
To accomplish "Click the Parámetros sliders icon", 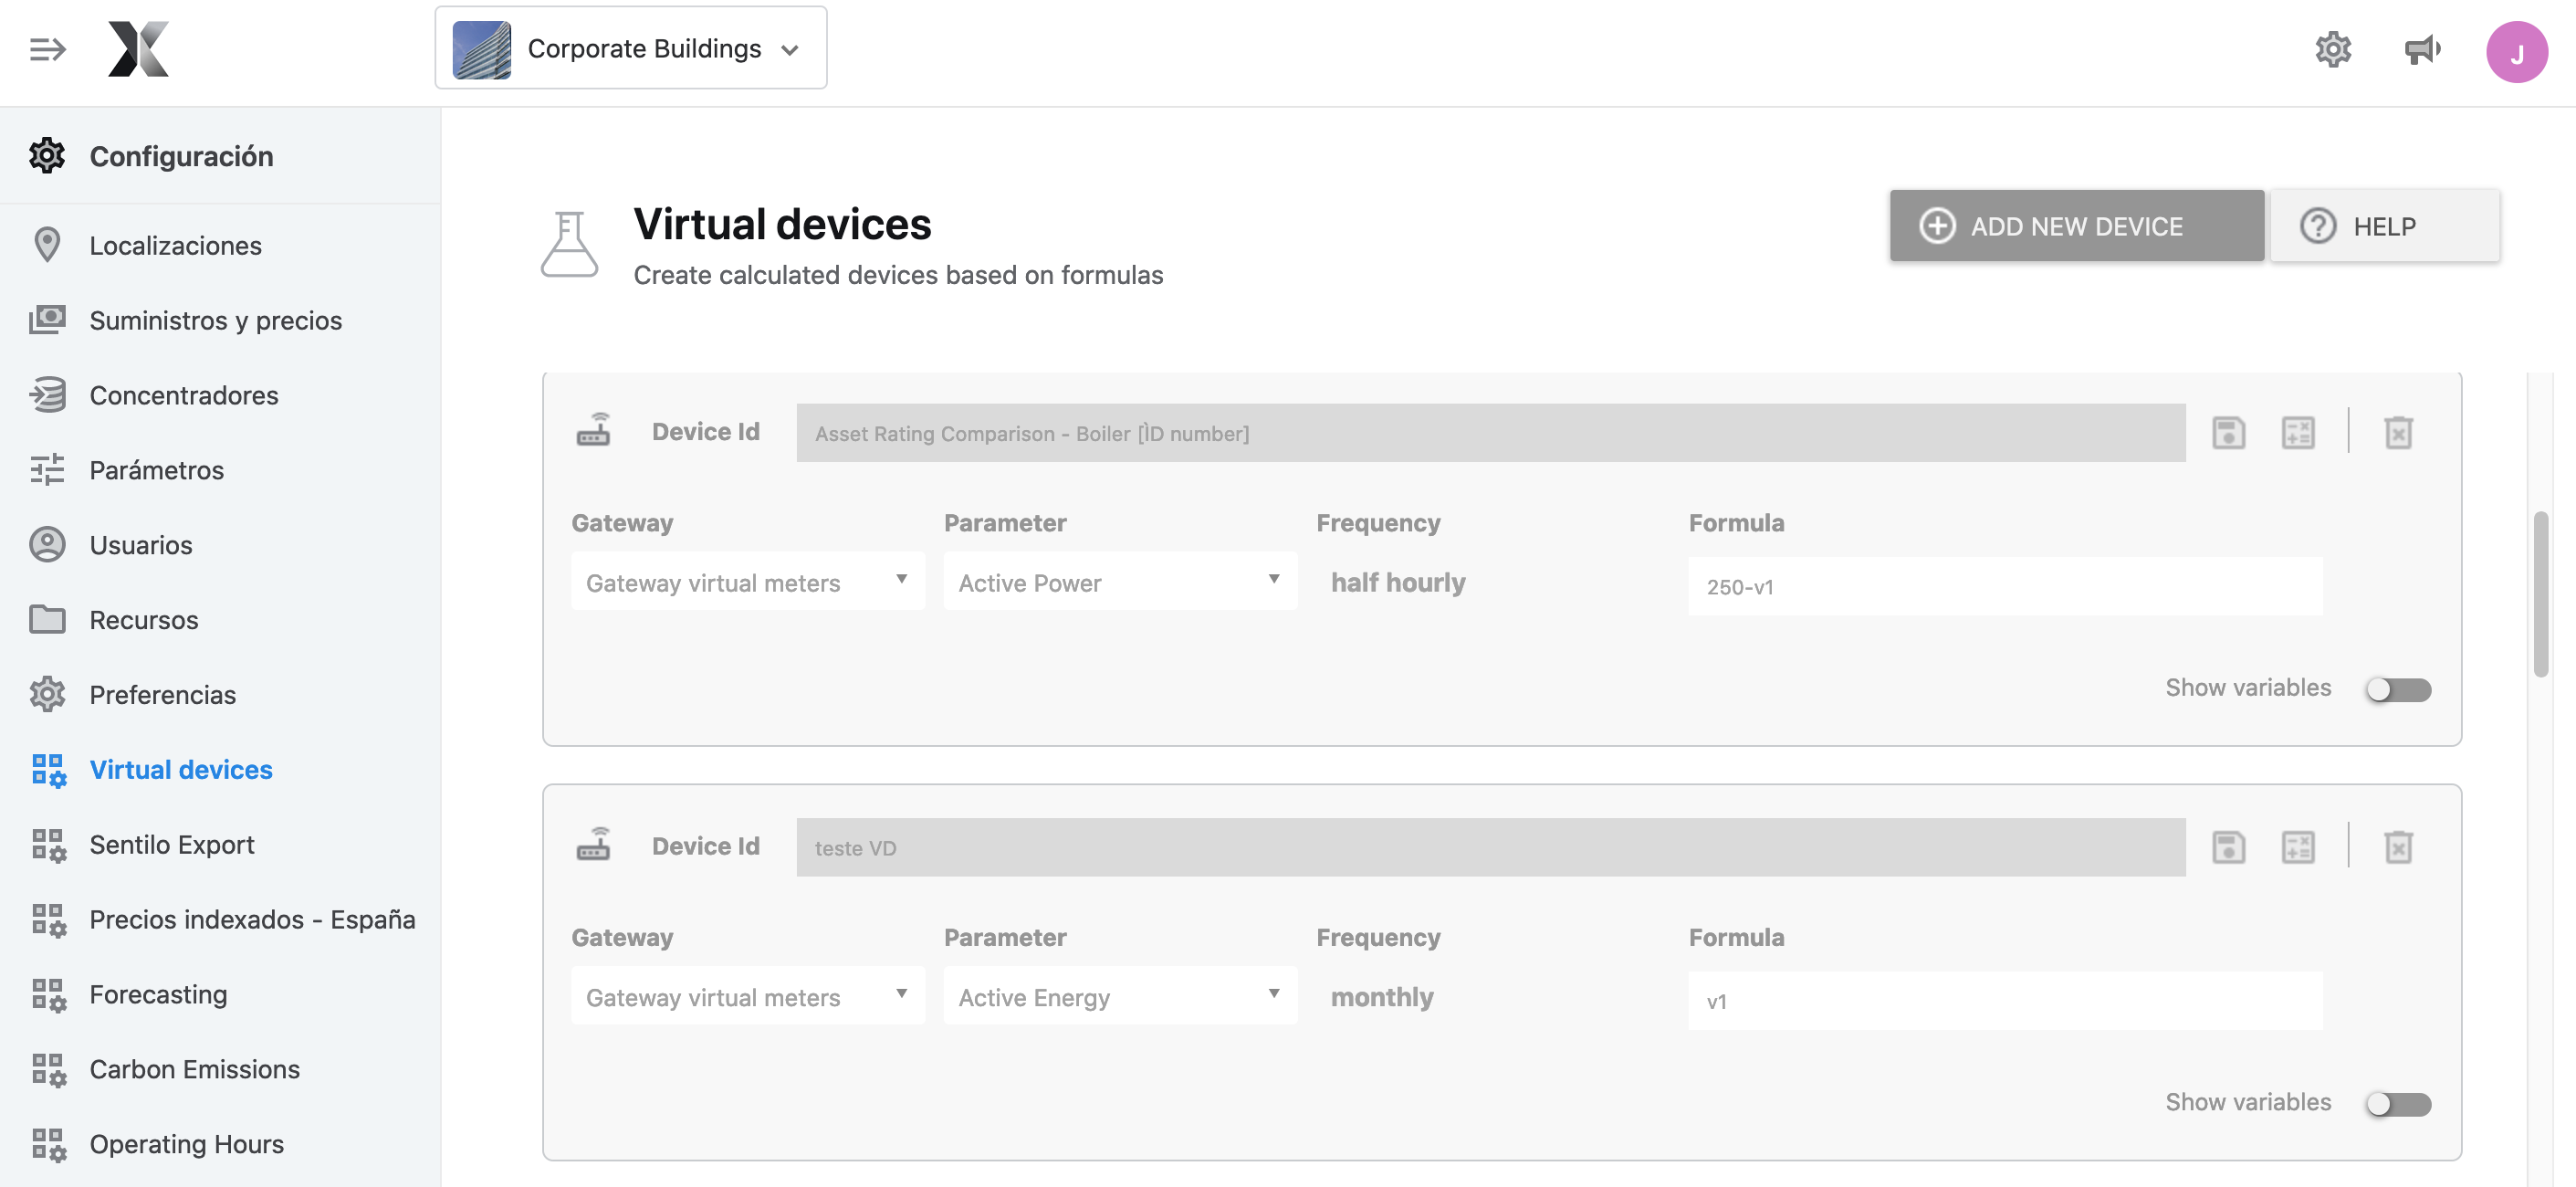I will point(47,470).
